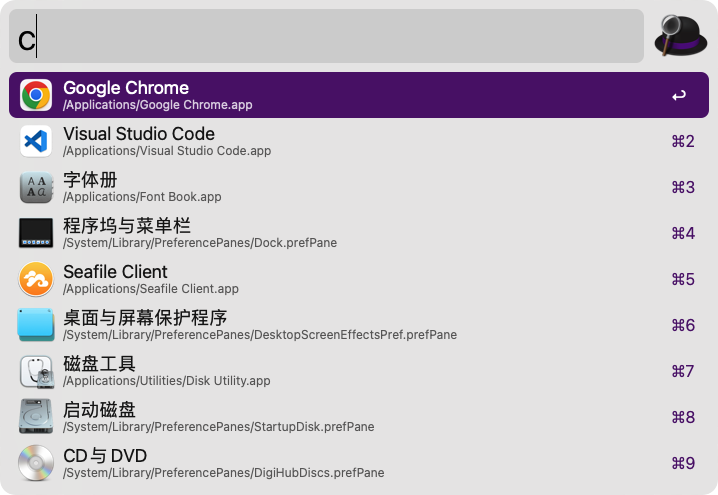Click the ⌘3 shortcut label

(x=683, y=187)
